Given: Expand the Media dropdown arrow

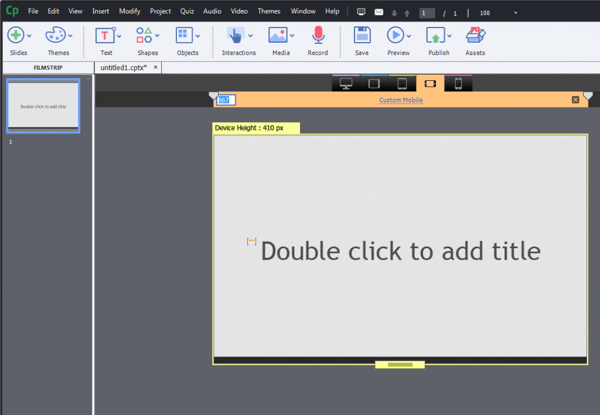Looking at the screenshot, I should [292, 36].
